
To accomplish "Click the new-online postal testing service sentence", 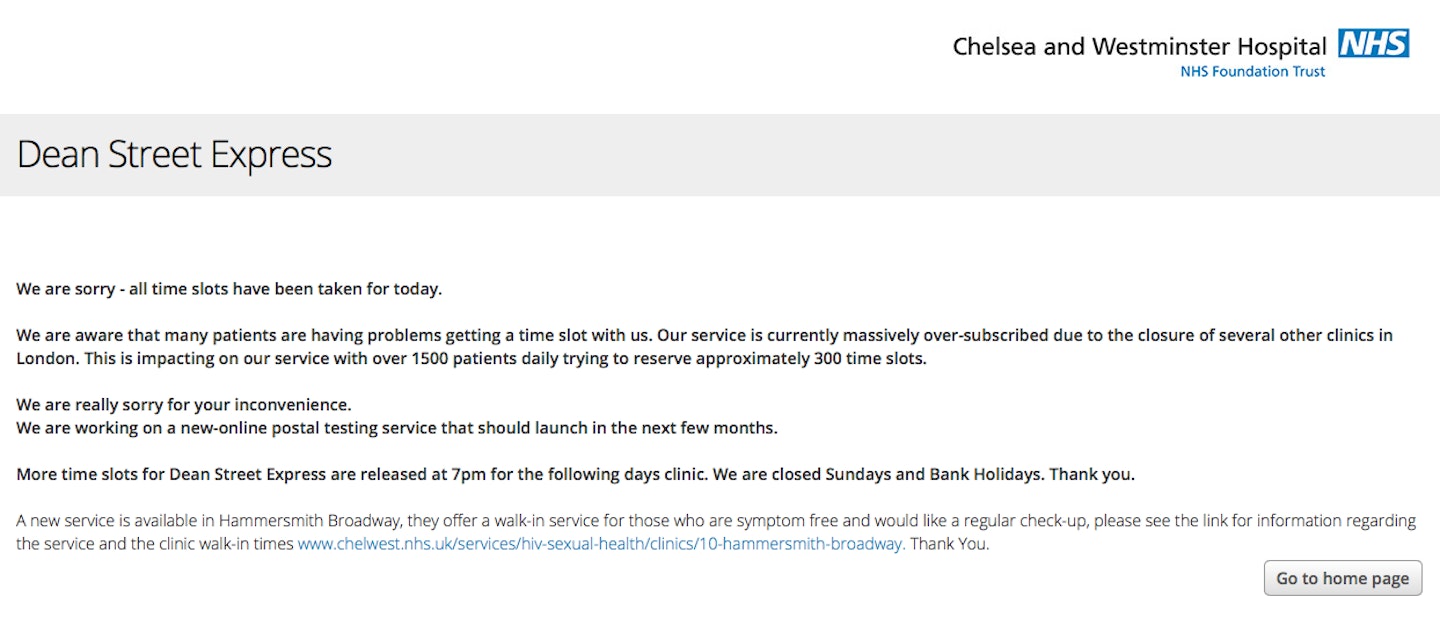I will [397, 428].
